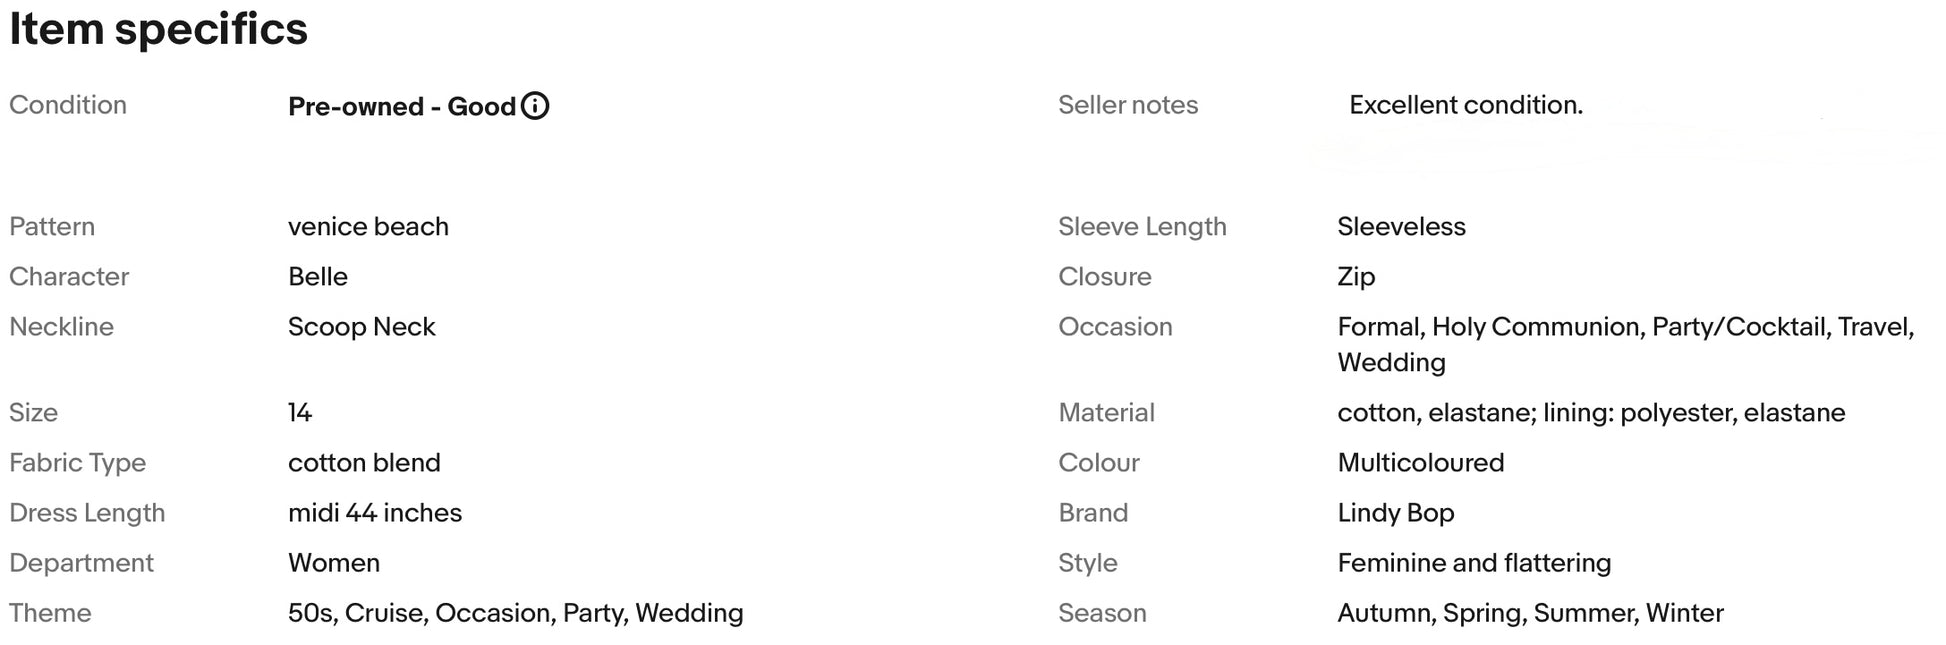Click the Occasion value listing Formal, Wedding
1946x645 pixels.
(x=1626, y=345)
